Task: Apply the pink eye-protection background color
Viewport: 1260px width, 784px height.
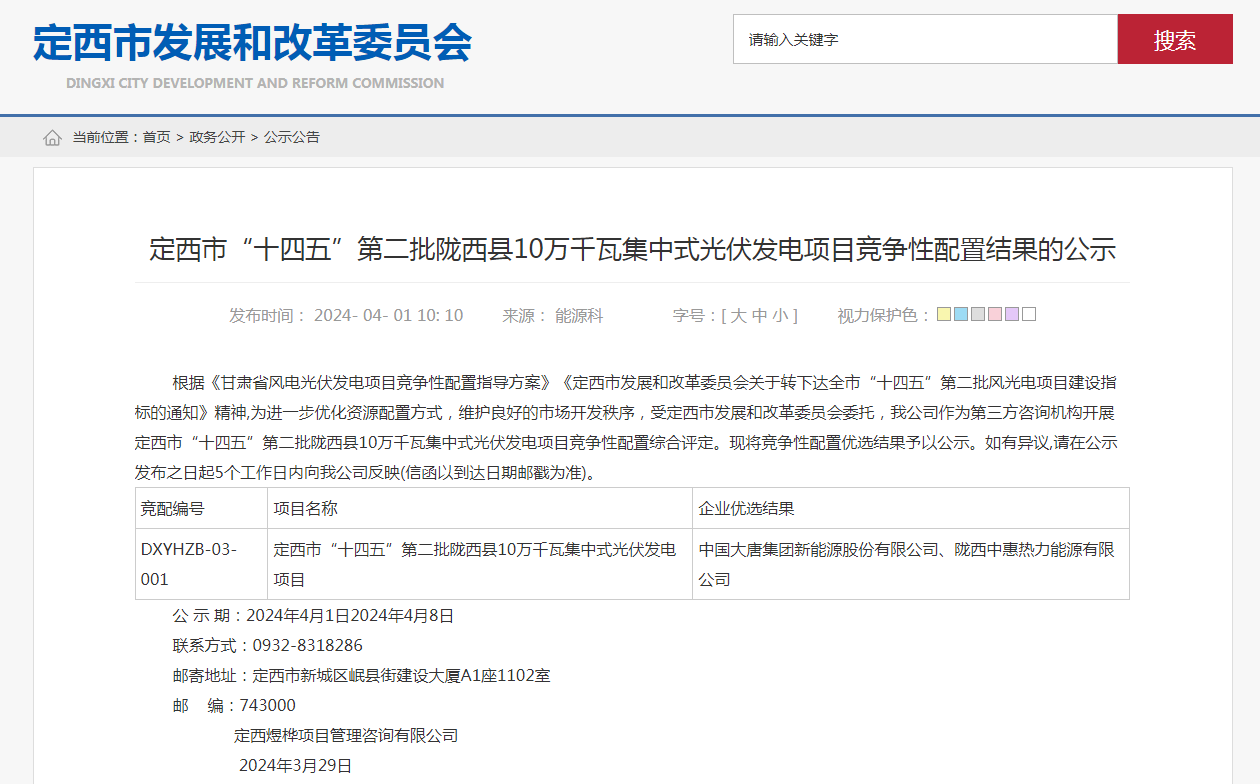Action: click(995, 314)
